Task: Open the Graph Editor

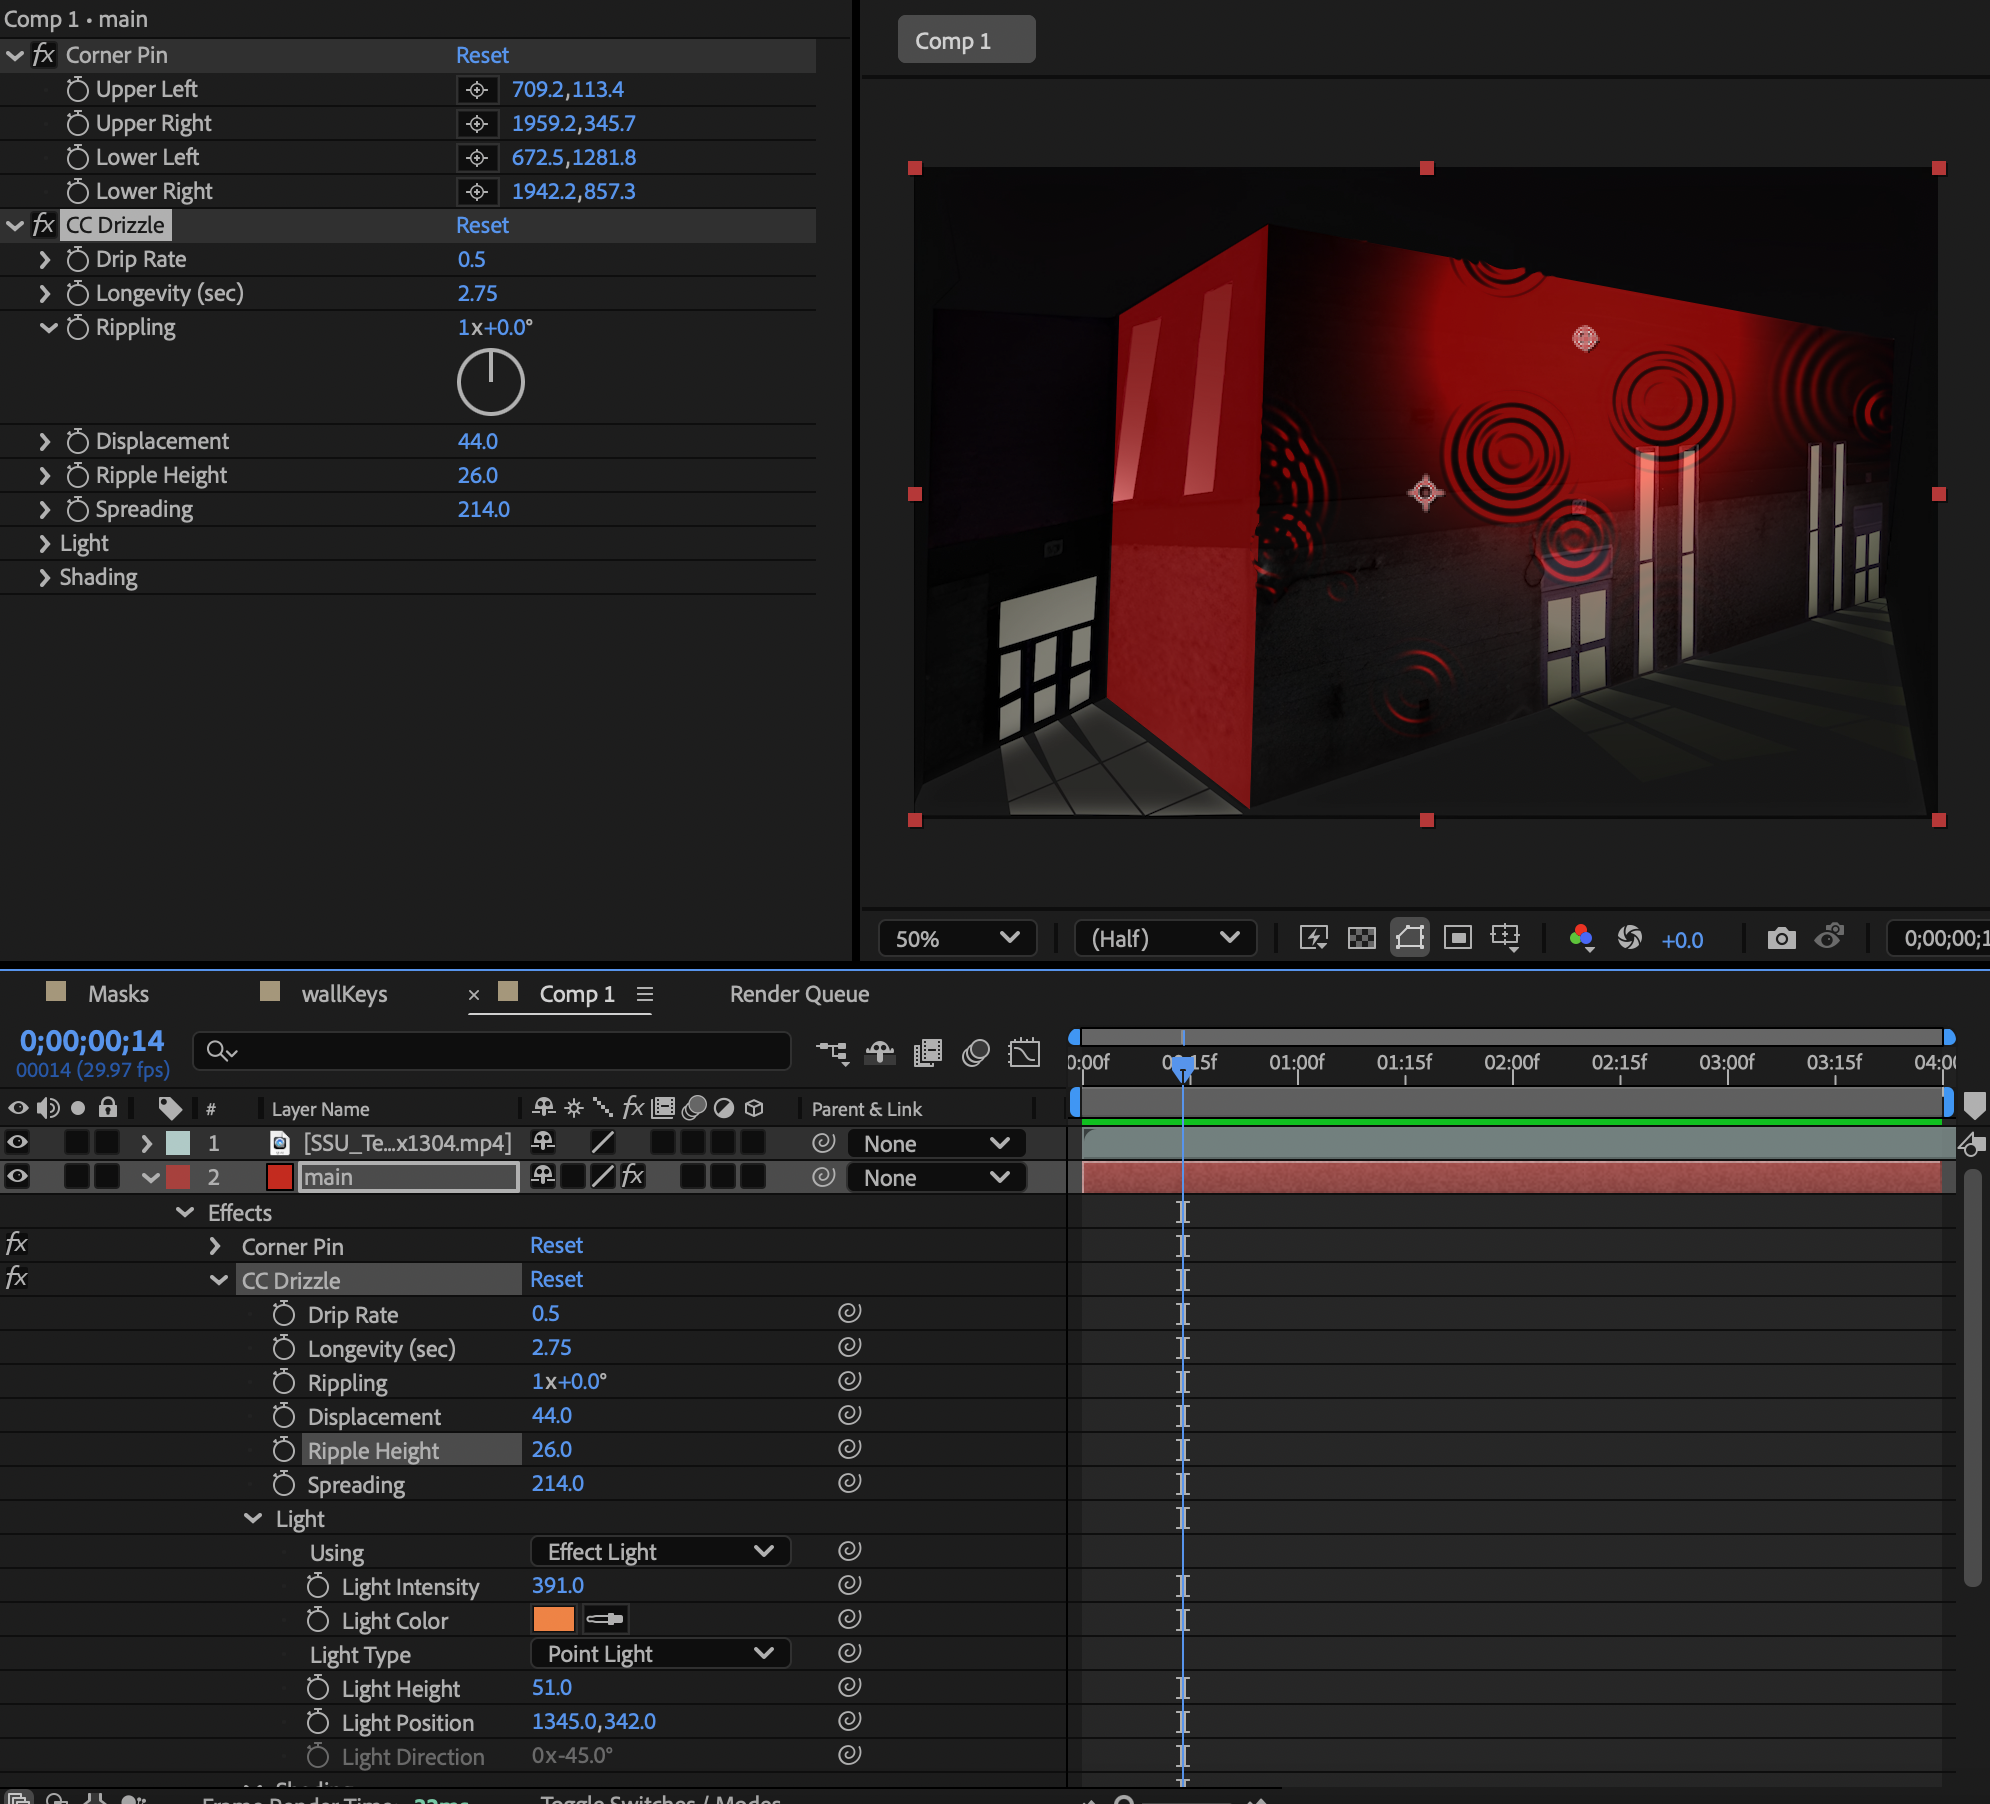Action: click(x=1024, y=1052)
